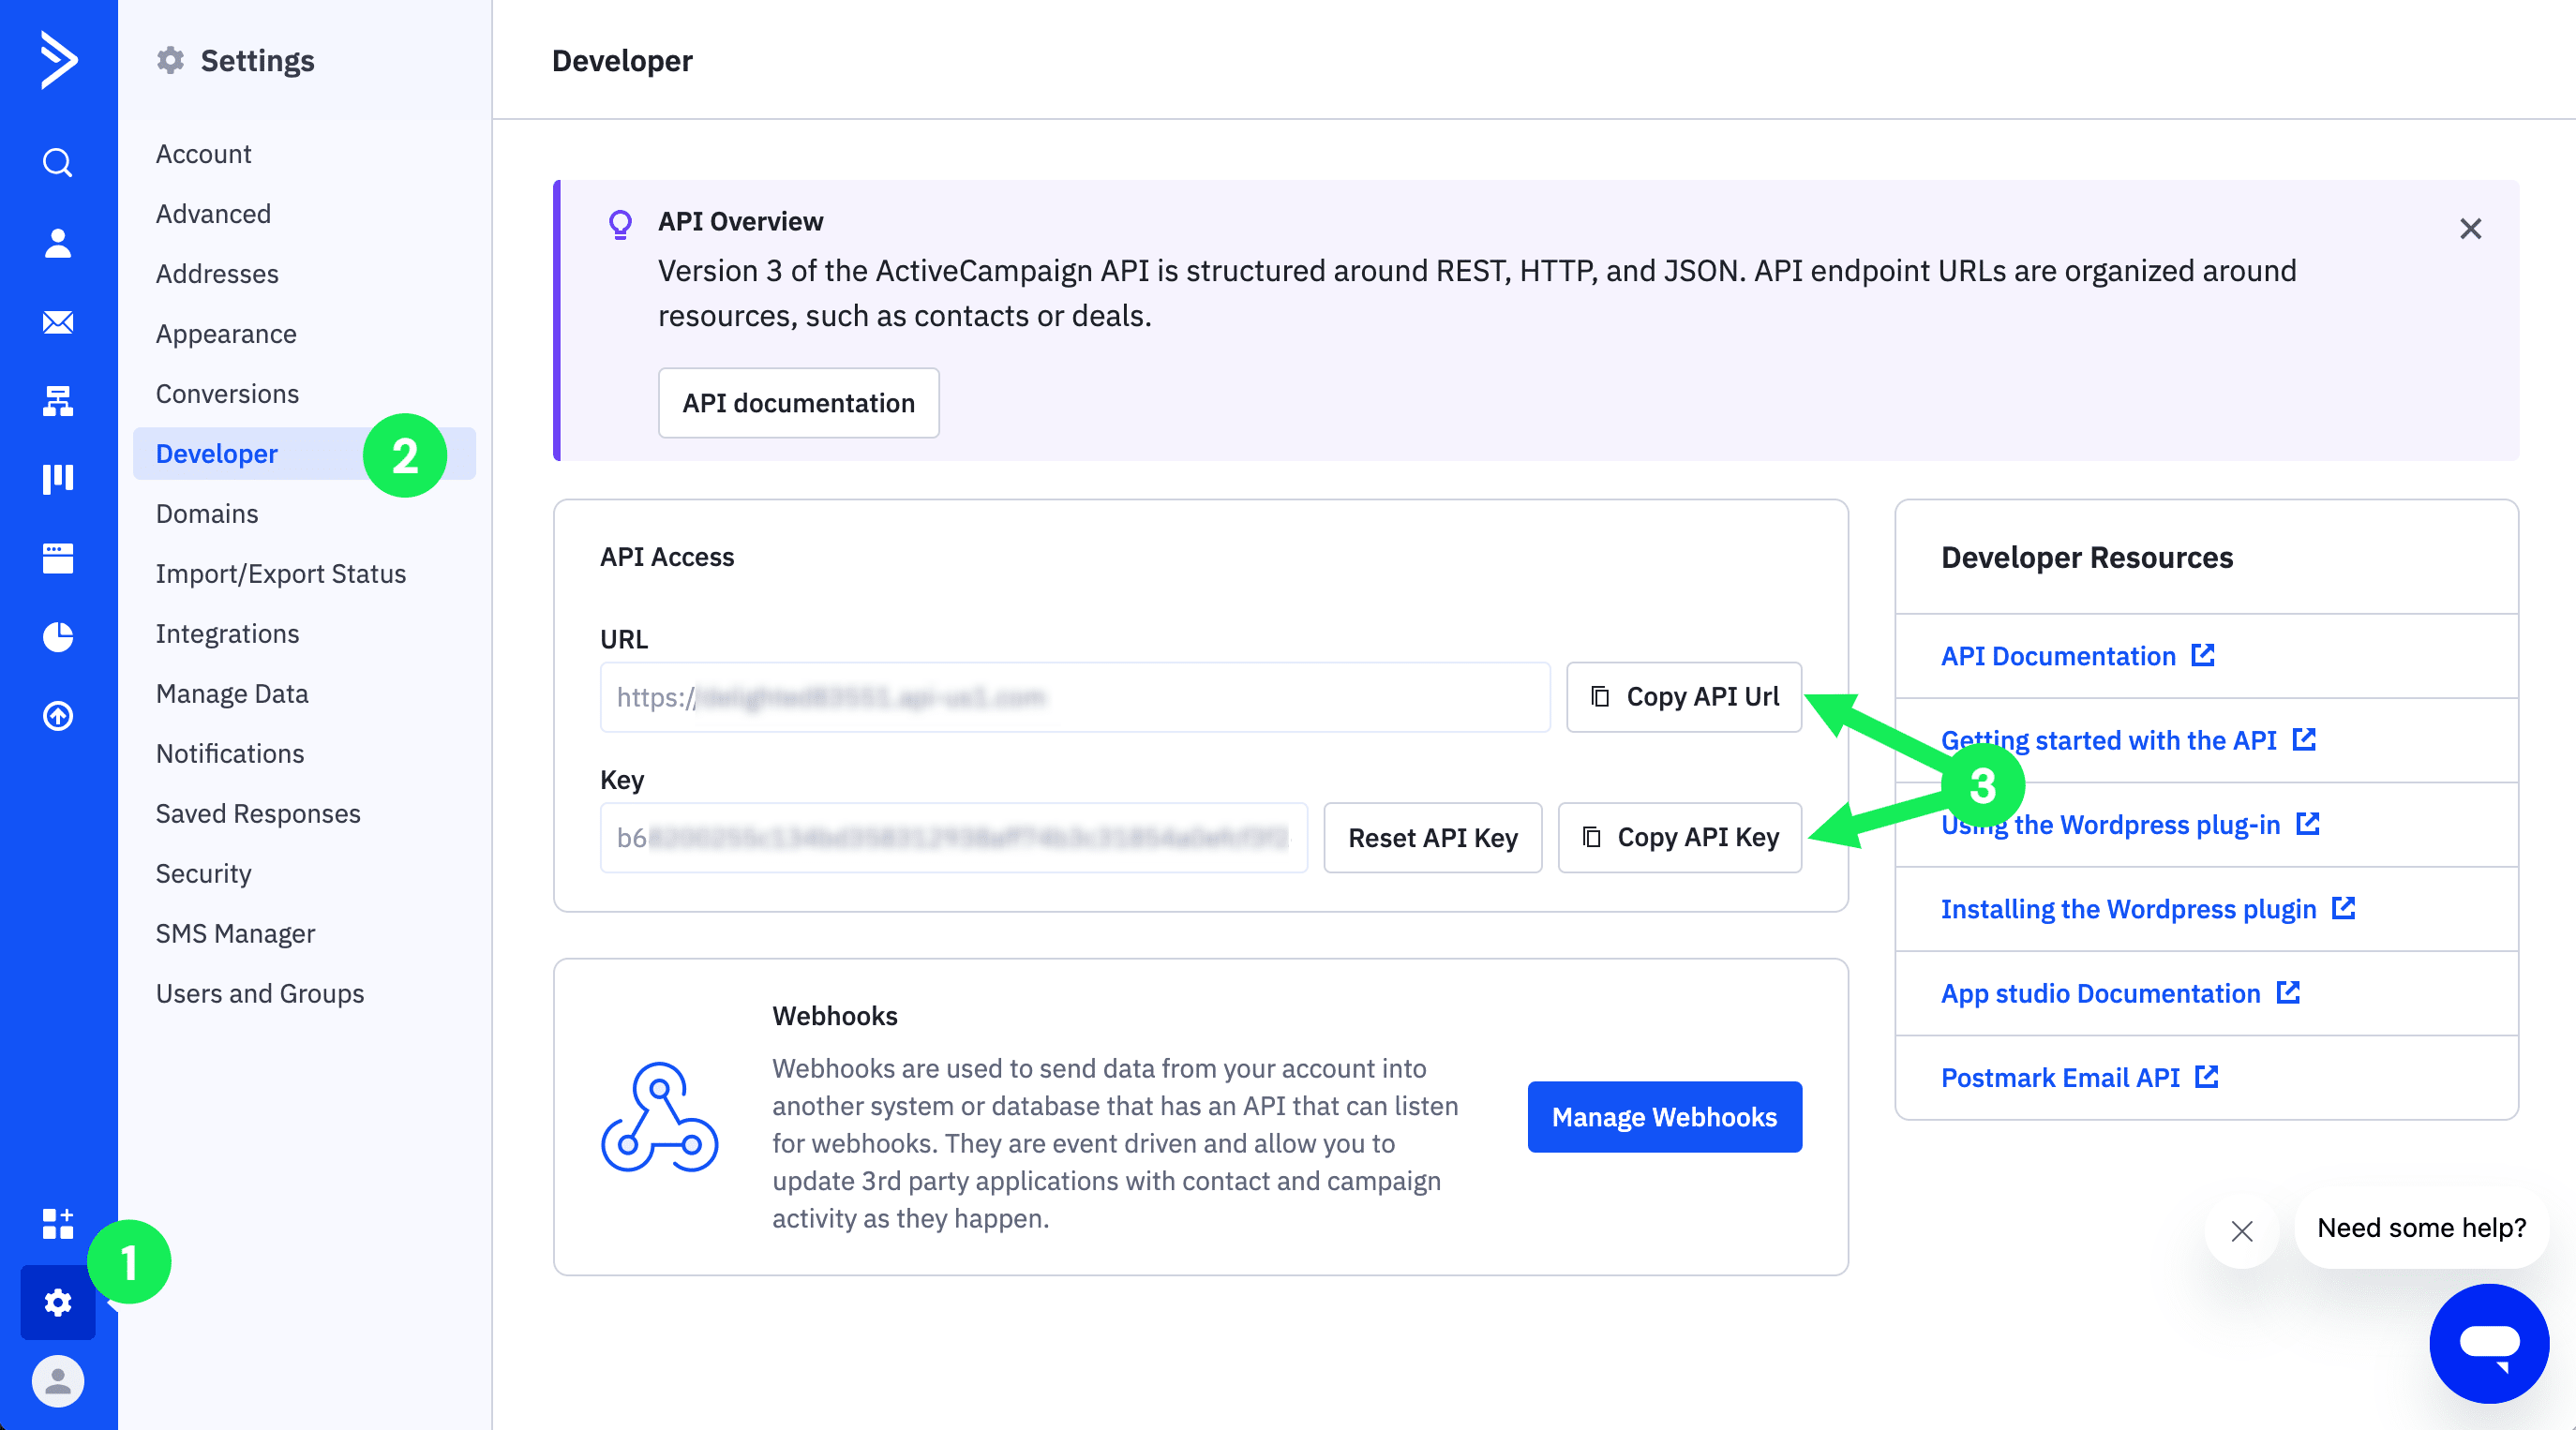This screenshot has height=1430, width=2576.
Task: Click the upgrade arrow circle icon
Action: click(58, 716)
